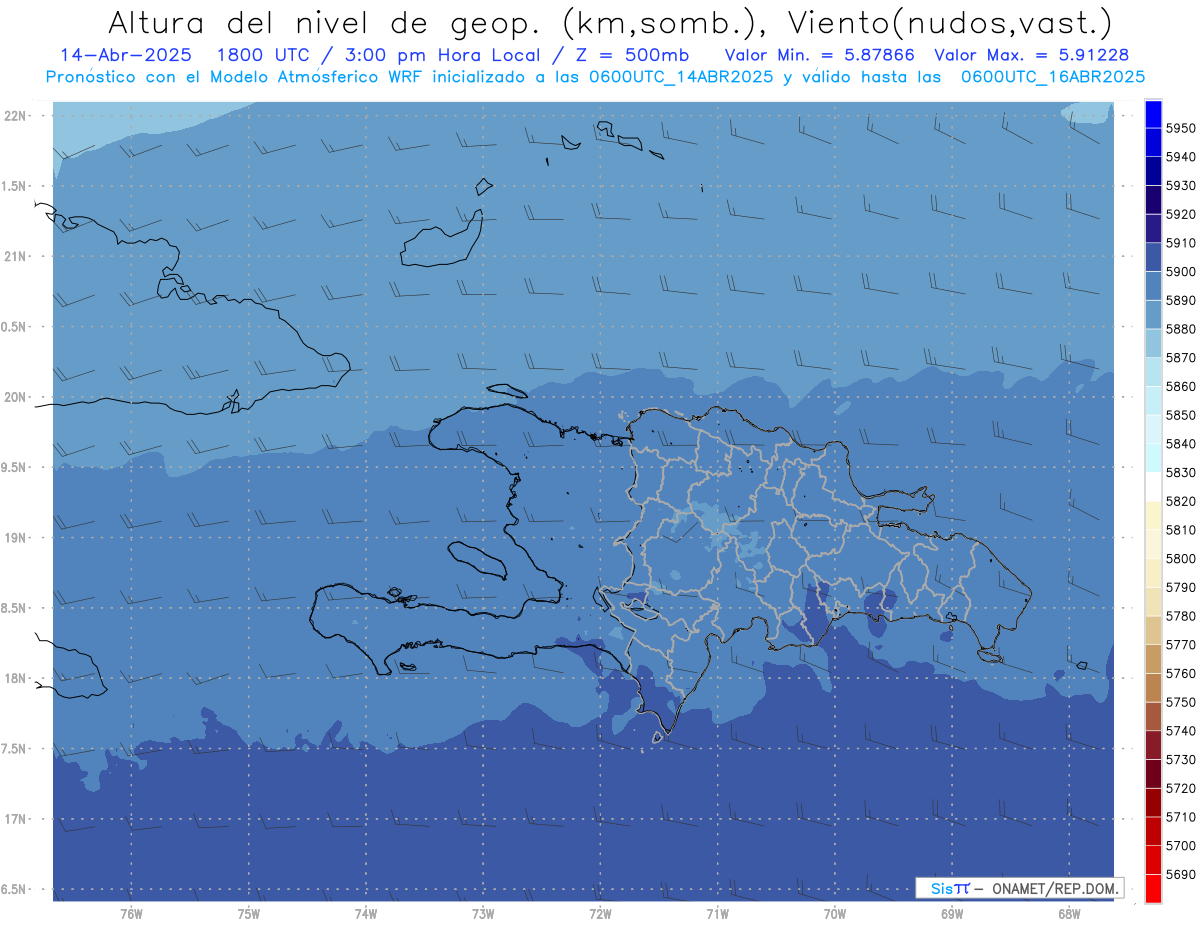Click the '70W' longitude label
Viewport: 1200px width, 927px height.
click(x=835, y=914)
